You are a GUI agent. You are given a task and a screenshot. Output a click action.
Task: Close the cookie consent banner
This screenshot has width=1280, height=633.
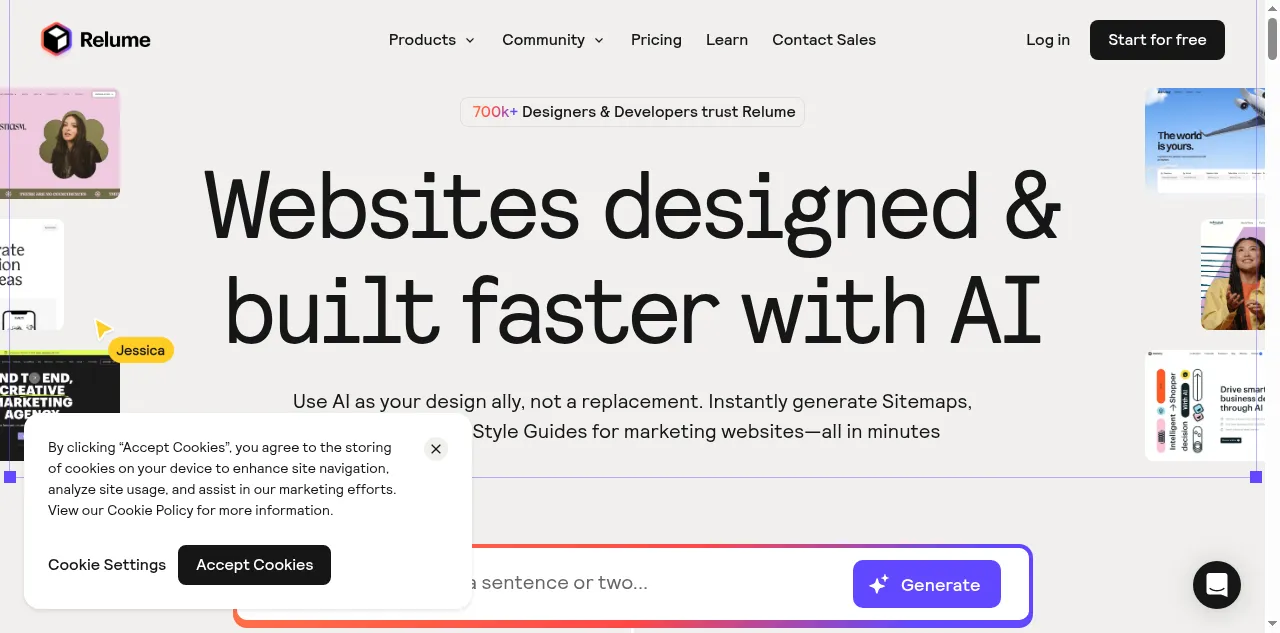pos(436,449)
